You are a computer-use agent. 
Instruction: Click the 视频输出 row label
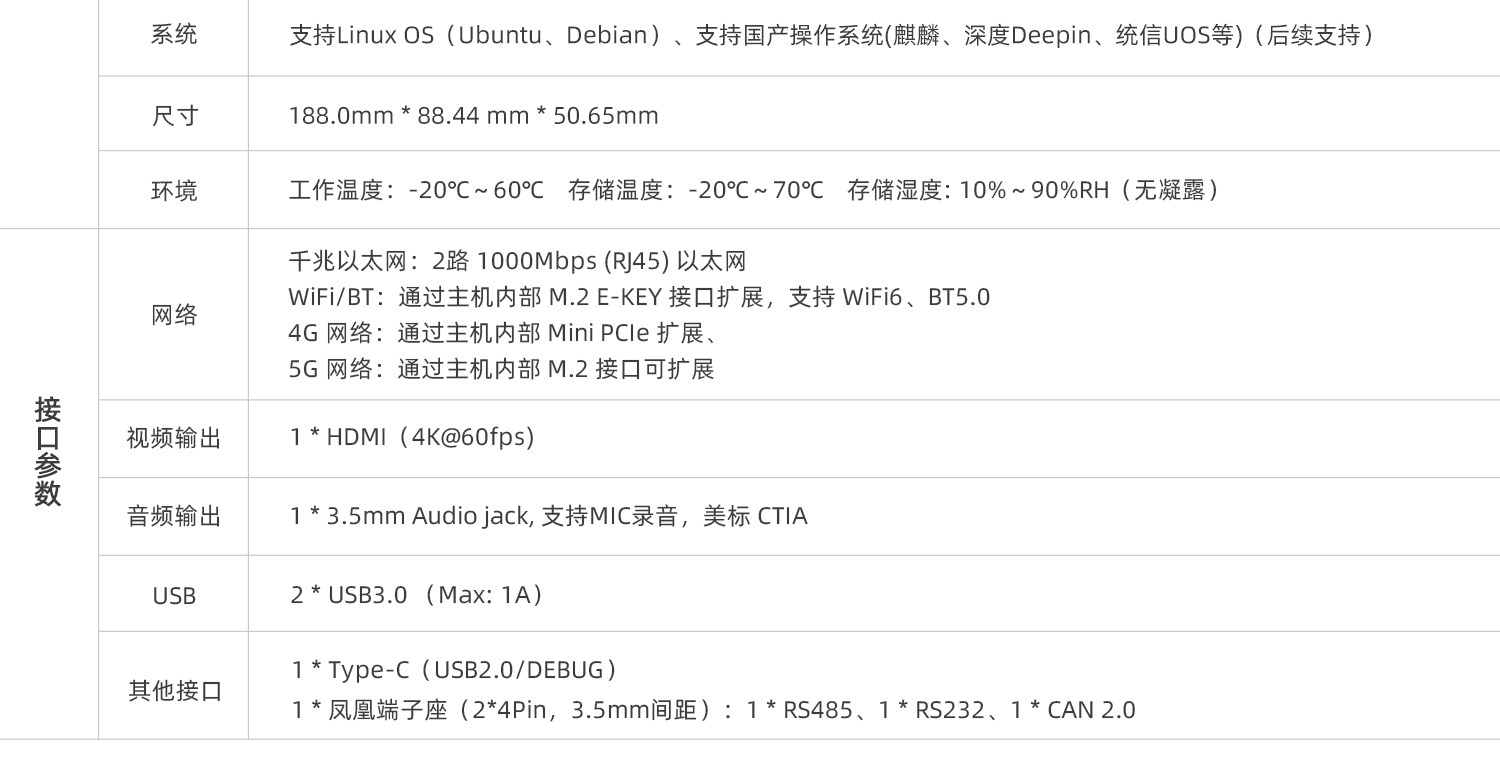(174, 438)
